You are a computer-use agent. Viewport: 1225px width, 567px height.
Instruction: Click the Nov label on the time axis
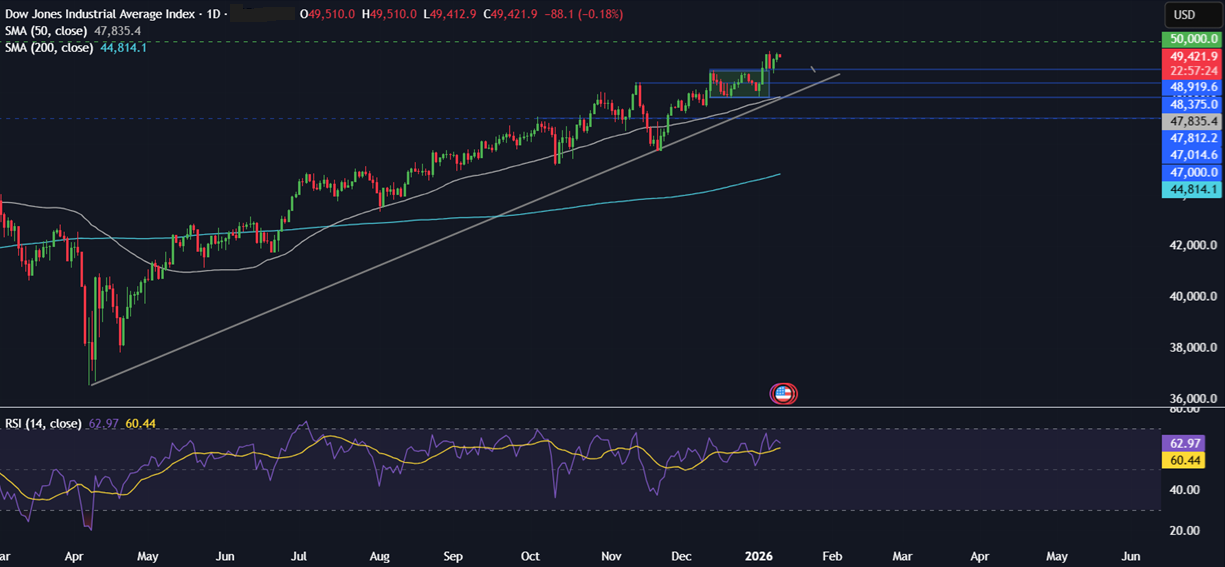click(x=610, y=555)
